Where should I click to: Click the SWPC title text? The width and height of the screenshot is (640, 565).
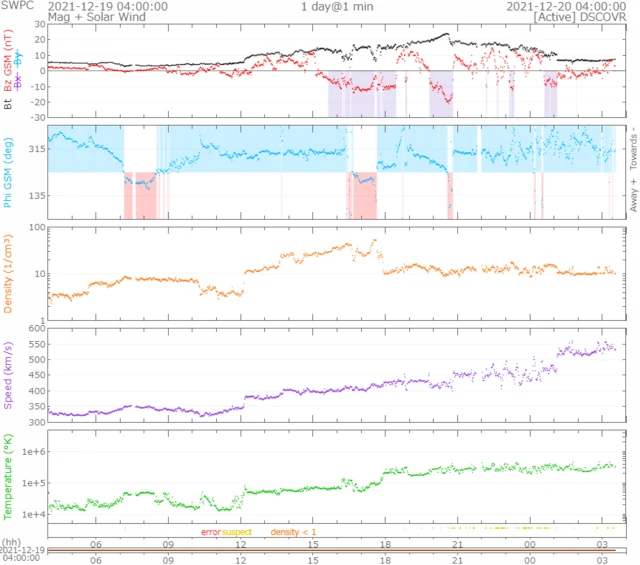pyautogui.click(x=20, y=6)
